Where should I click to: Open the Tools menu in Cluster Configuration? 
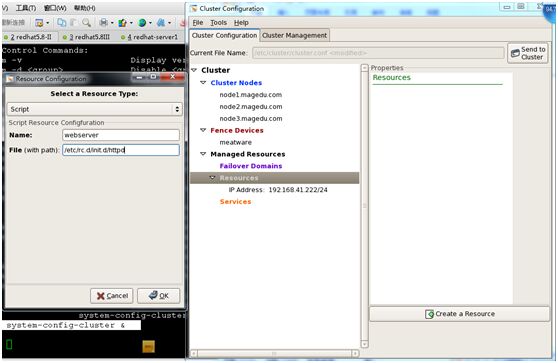click(x=219, y=23)
